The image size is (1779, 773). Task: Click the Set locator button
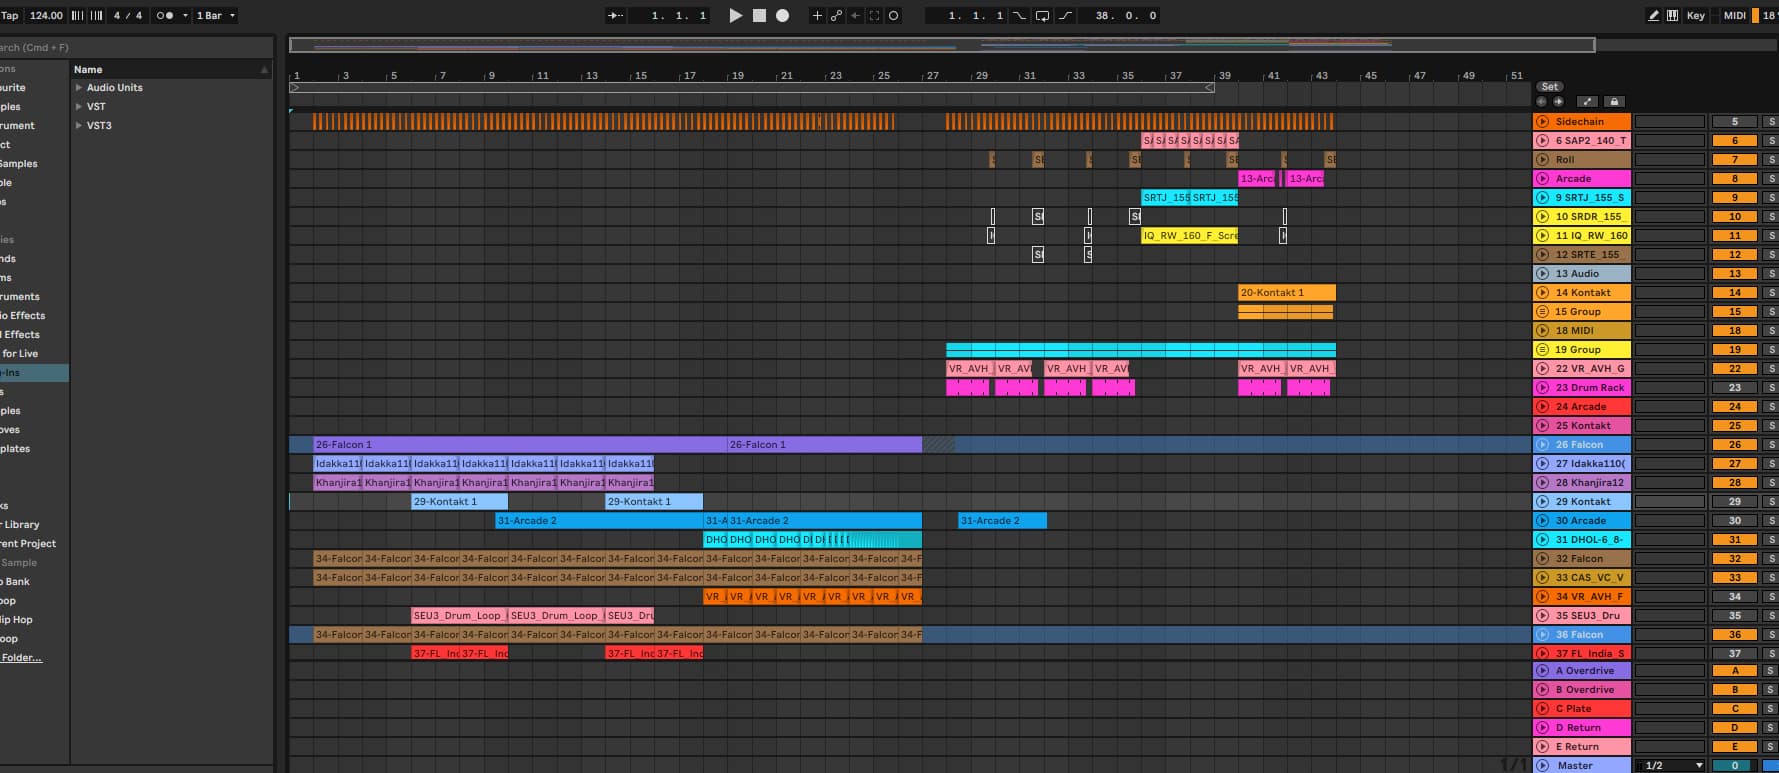(x=1550, y=87)
